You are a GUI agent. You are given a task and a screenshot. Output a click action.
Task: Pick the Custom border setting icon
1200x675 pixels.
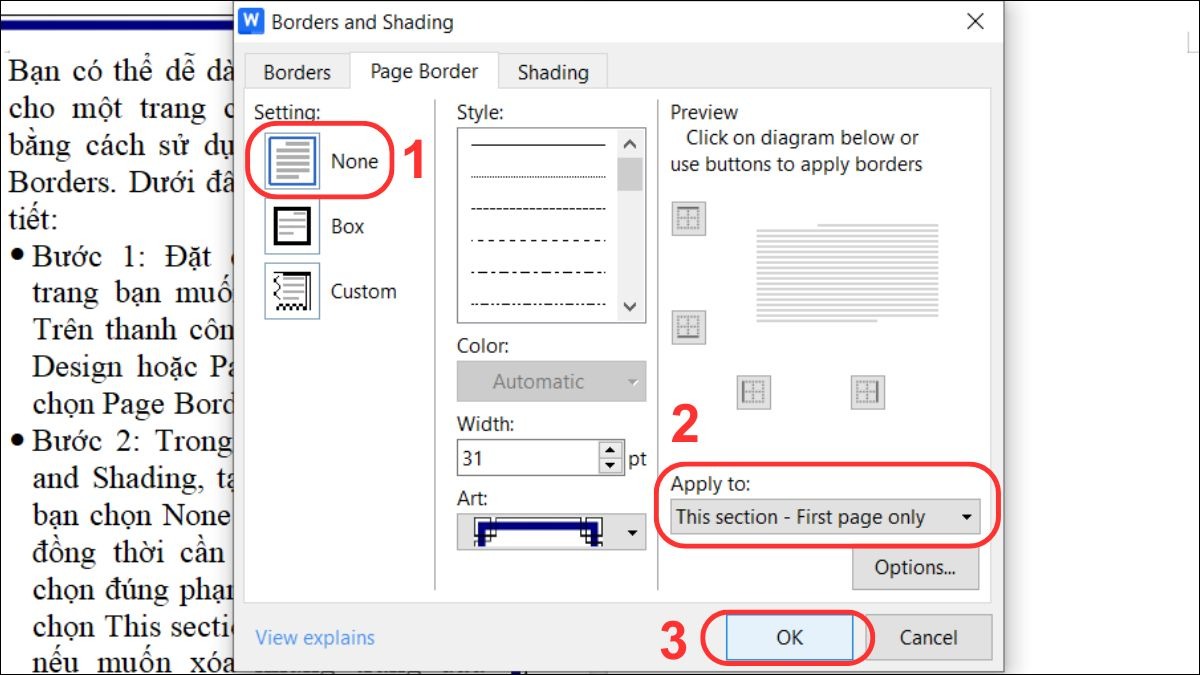[x=292, y=291]
